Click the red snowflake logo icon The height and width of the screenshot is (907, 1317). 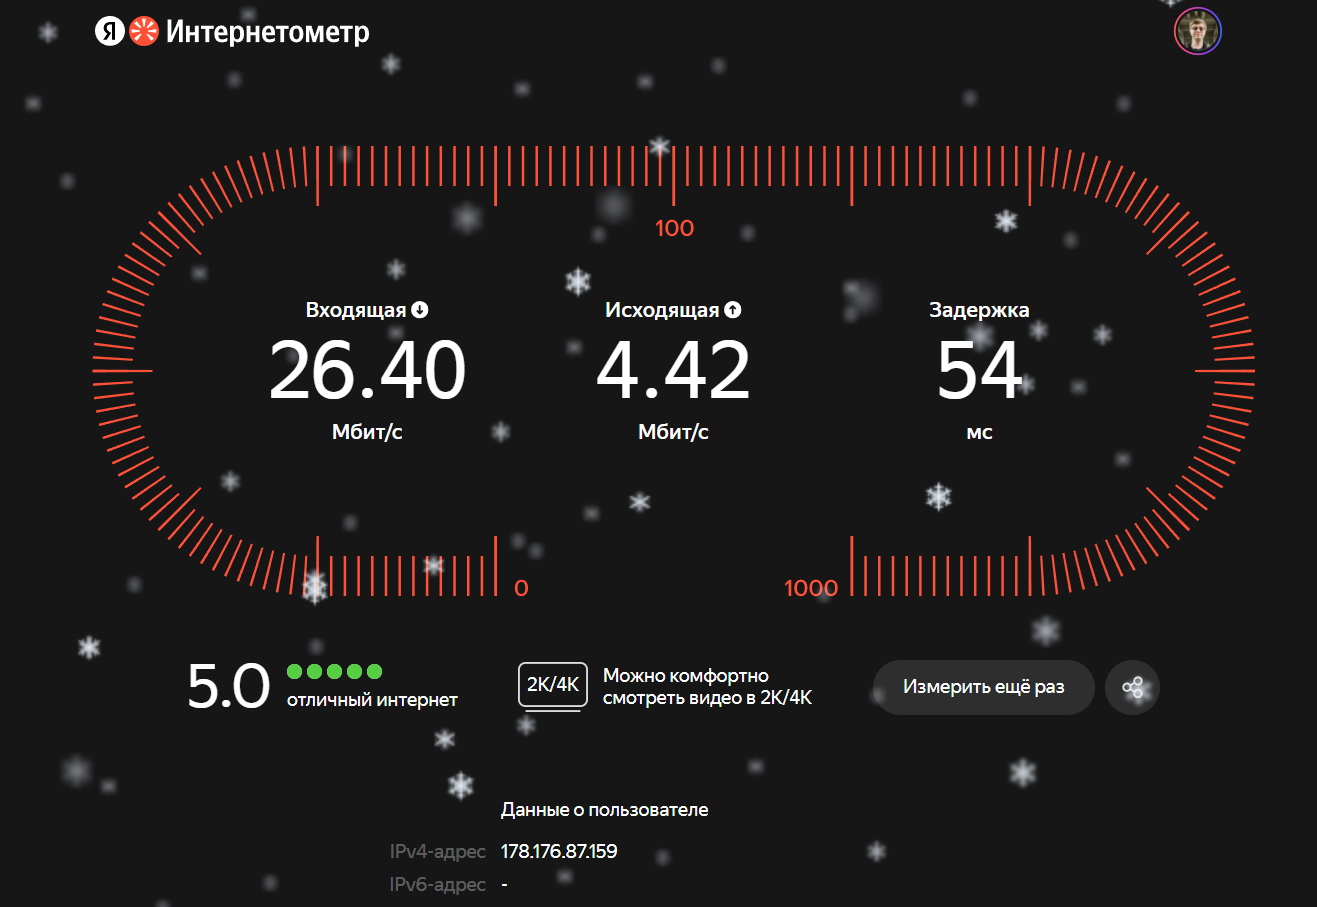(x=144, y=32)
